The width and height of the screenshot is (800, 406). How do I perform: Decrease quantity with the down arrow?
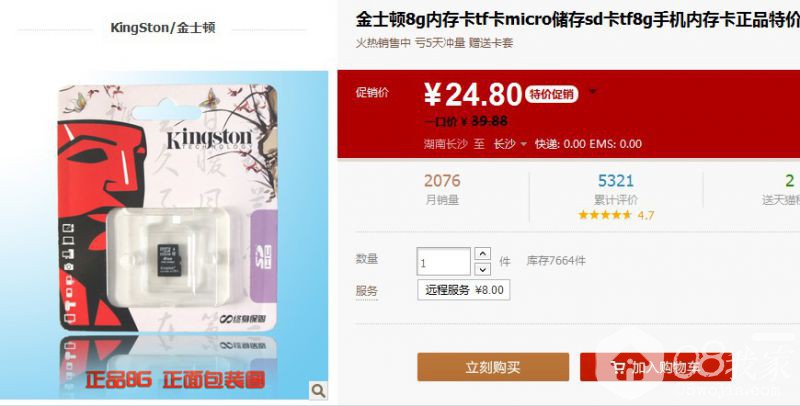click(x=483, y=269)
